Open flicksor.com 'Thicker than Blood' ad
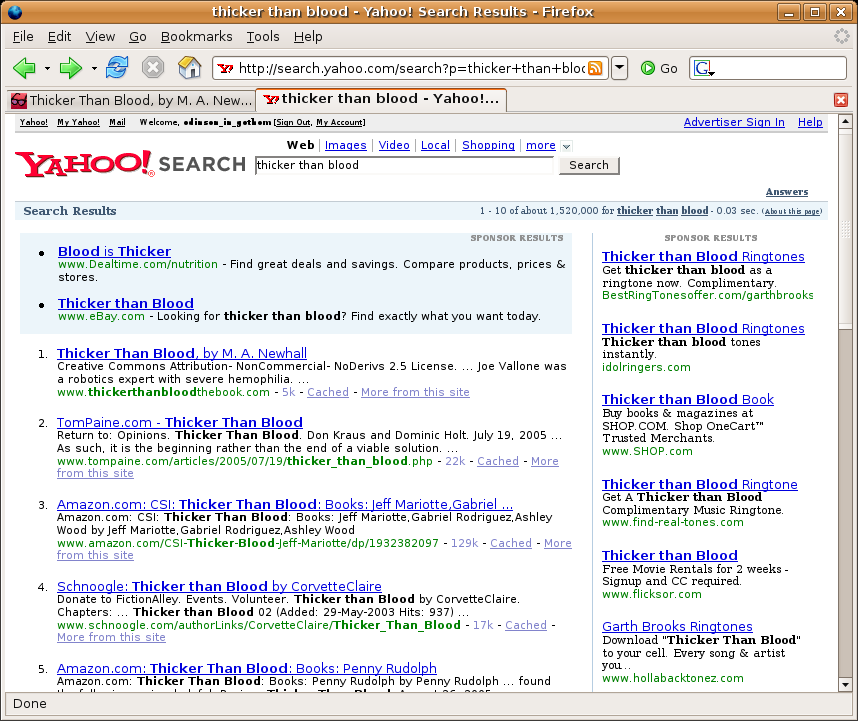The width and height of the screenshot is (858, 721). tap(670, 555)
